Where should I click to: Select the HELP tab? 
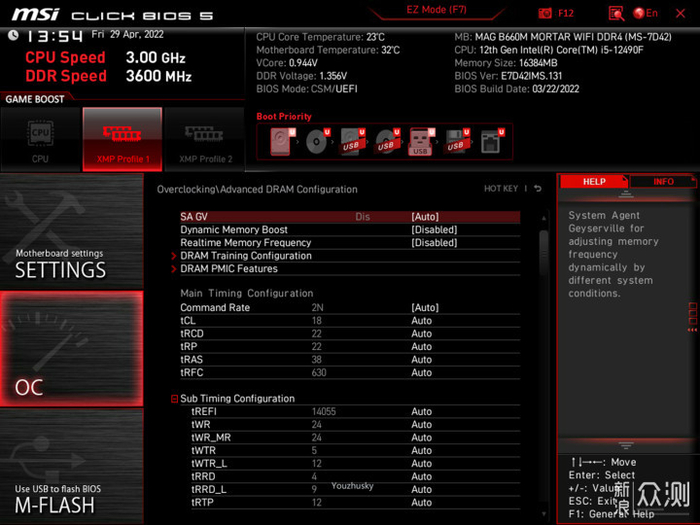click(x=594, y=182)
